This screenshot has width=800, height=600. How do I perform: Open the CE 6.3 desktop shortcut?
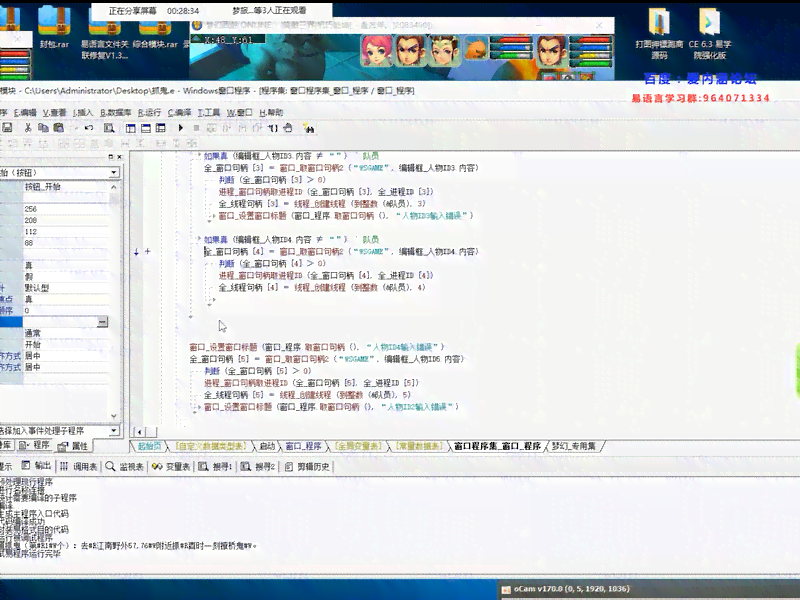pos(710,33)
